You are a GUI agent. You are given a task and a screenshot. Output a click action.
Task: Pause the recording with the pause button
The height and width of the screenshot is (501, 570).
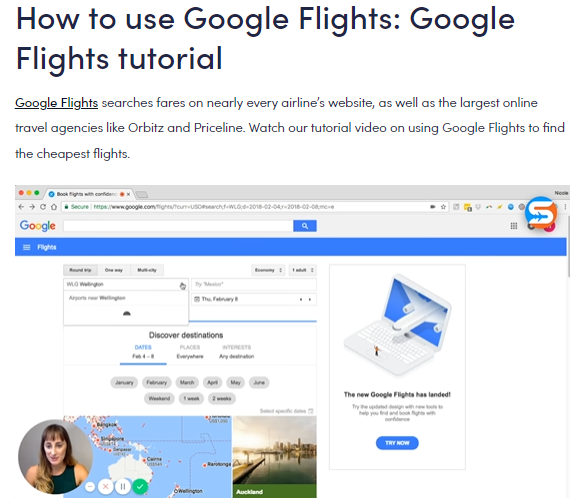pos(123,486)
